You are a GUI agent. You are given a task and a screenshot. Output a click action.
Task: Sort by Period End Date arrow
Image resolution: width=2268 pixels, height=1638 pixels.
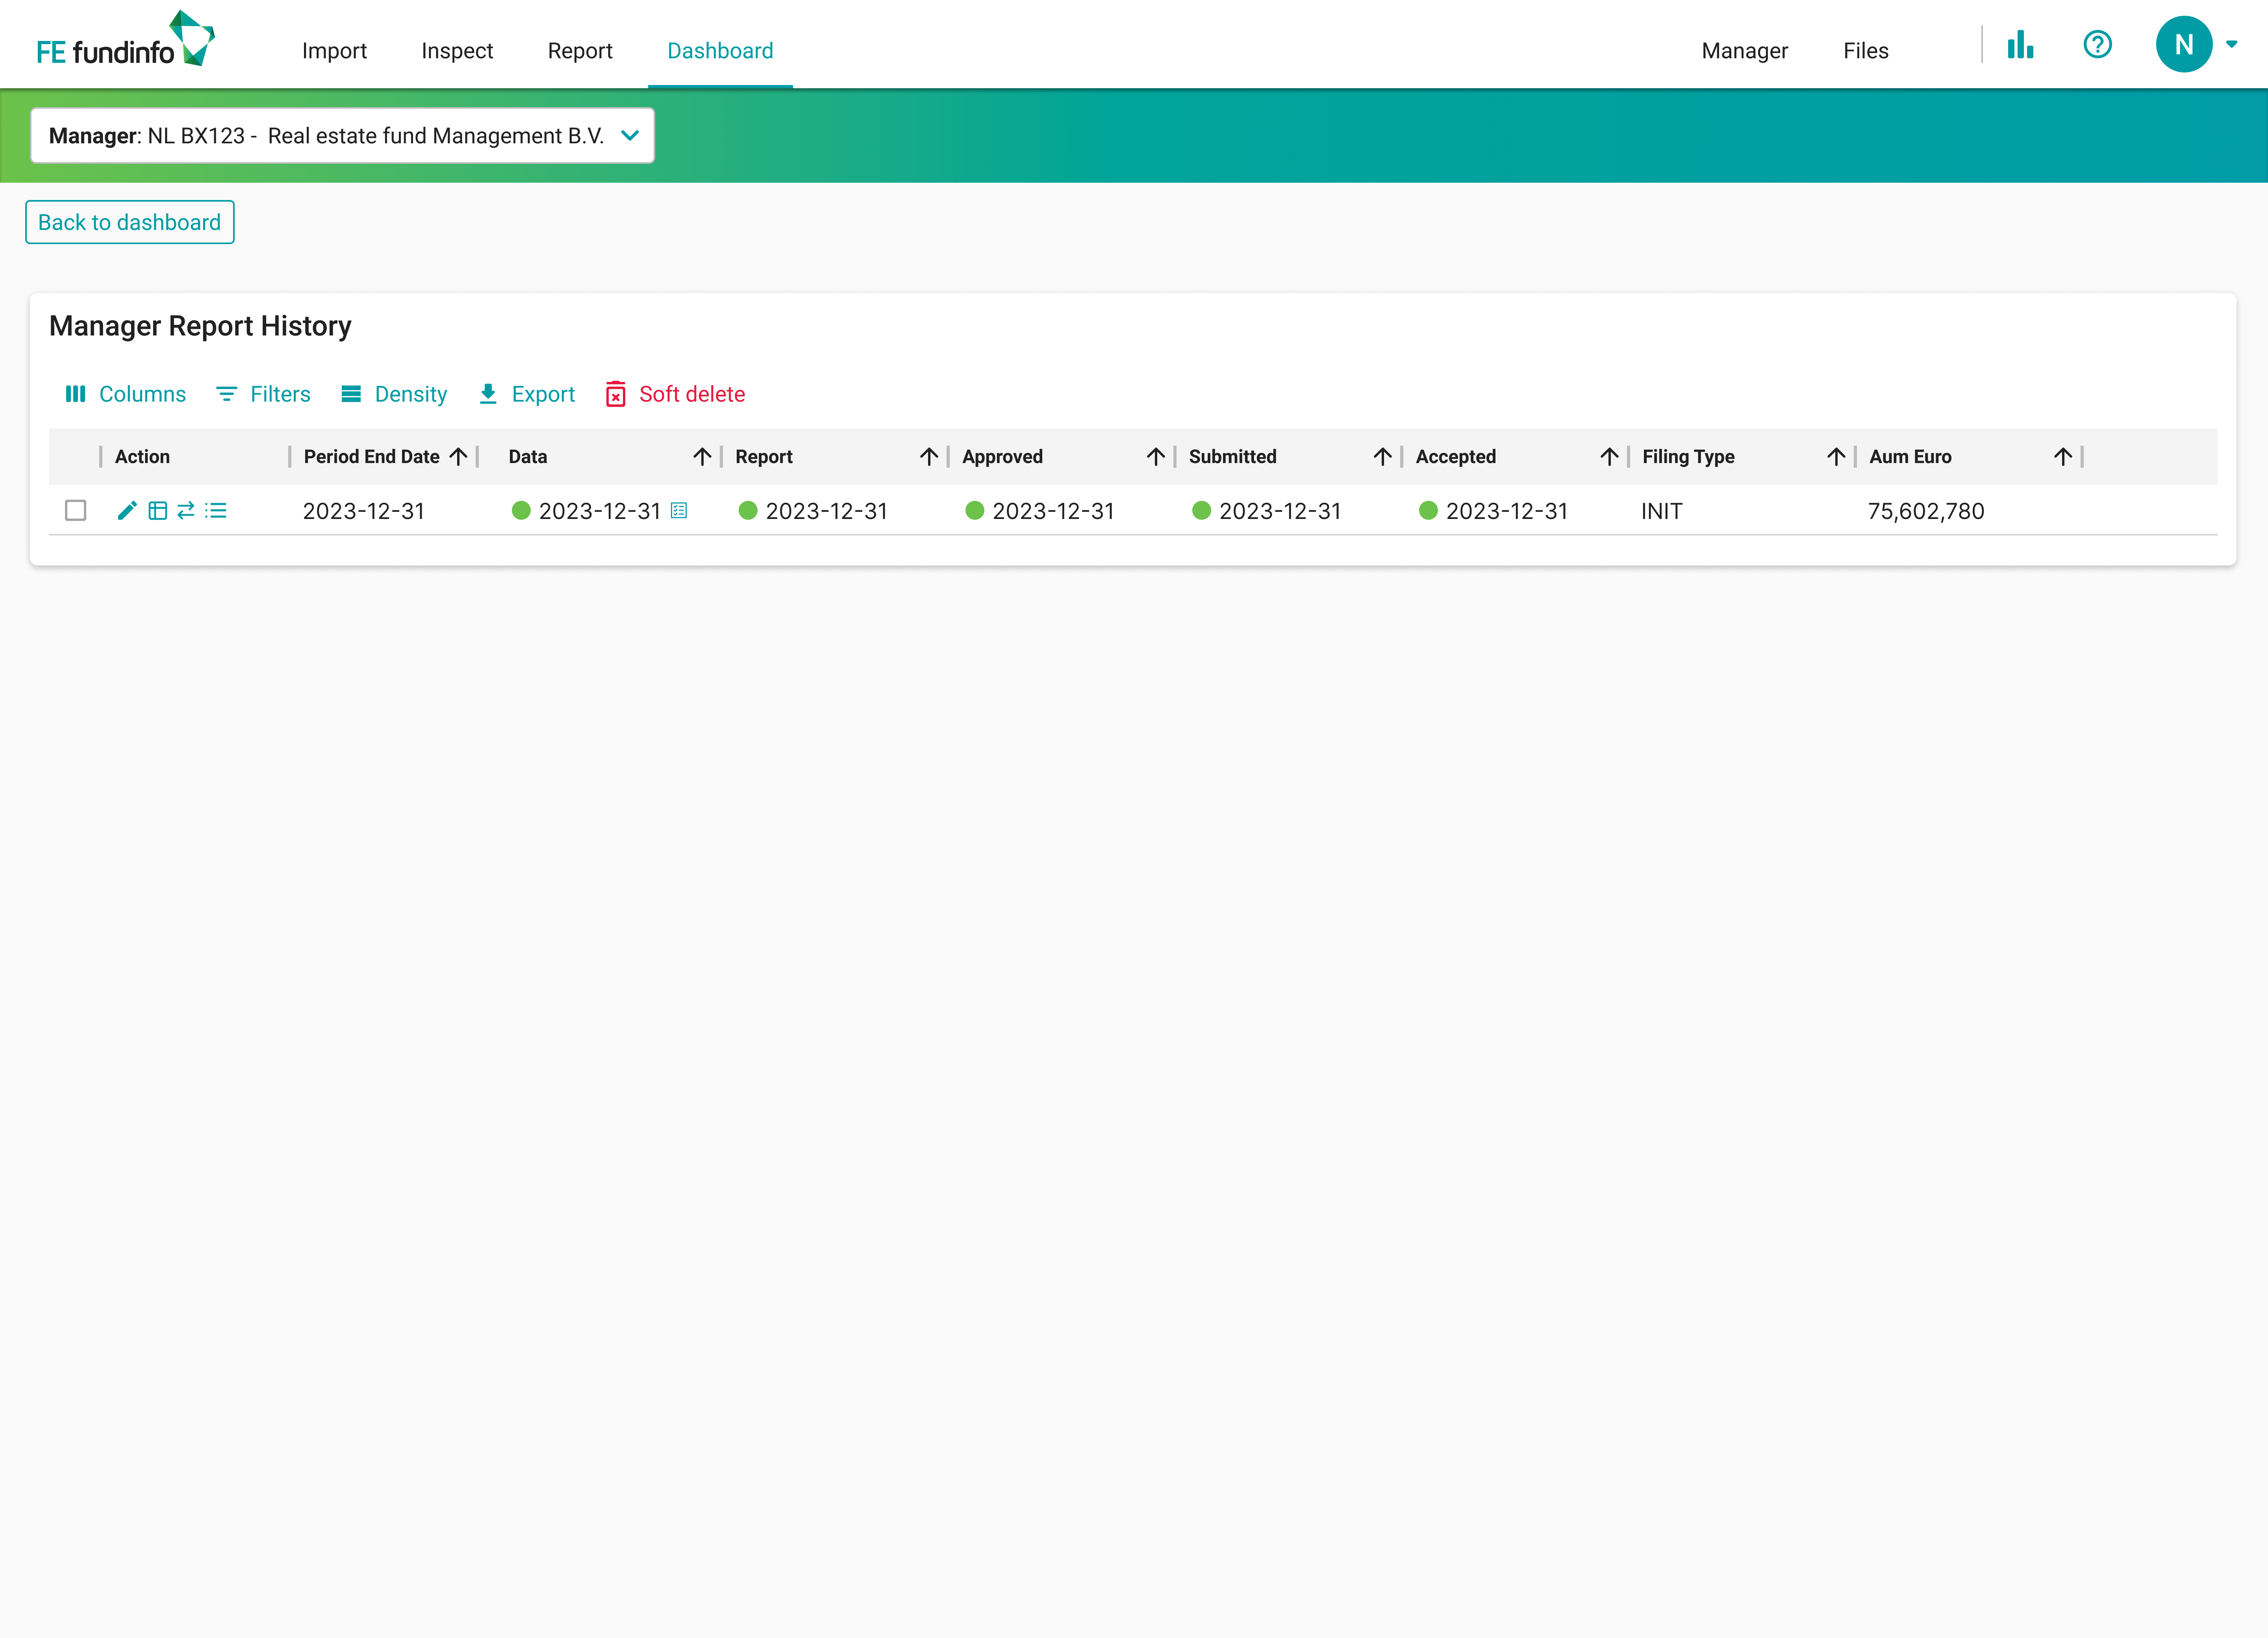click(x=458, y=457)
